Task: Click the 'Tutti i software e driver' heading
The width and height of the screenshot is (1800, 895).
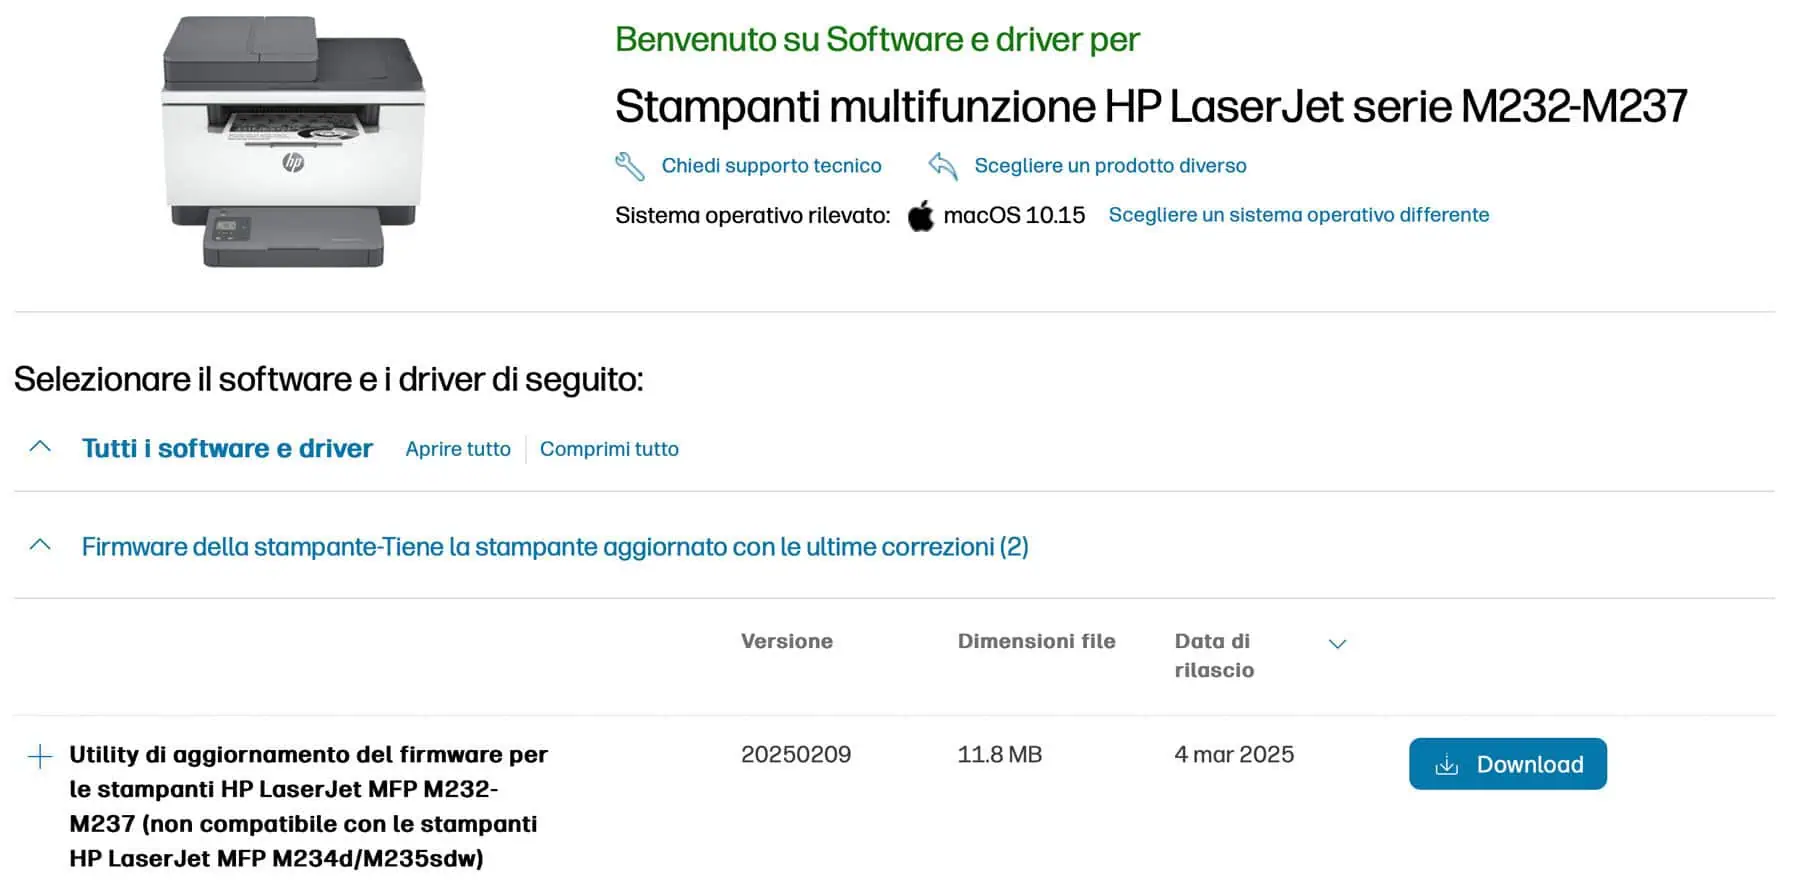Action: click(227, 448)
